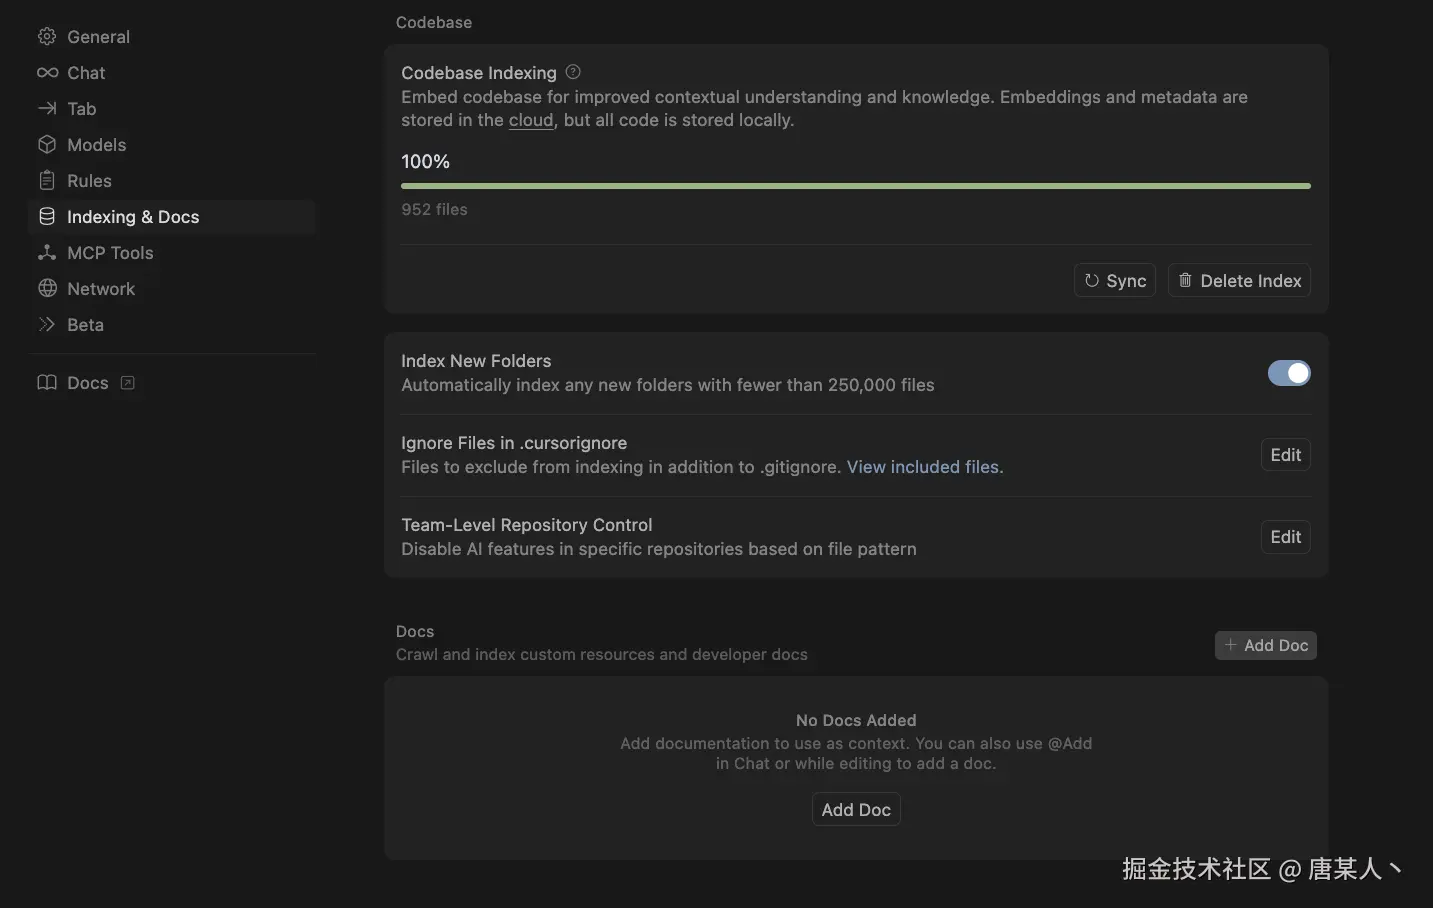Click the Docs book icon

tap(47, 383)
